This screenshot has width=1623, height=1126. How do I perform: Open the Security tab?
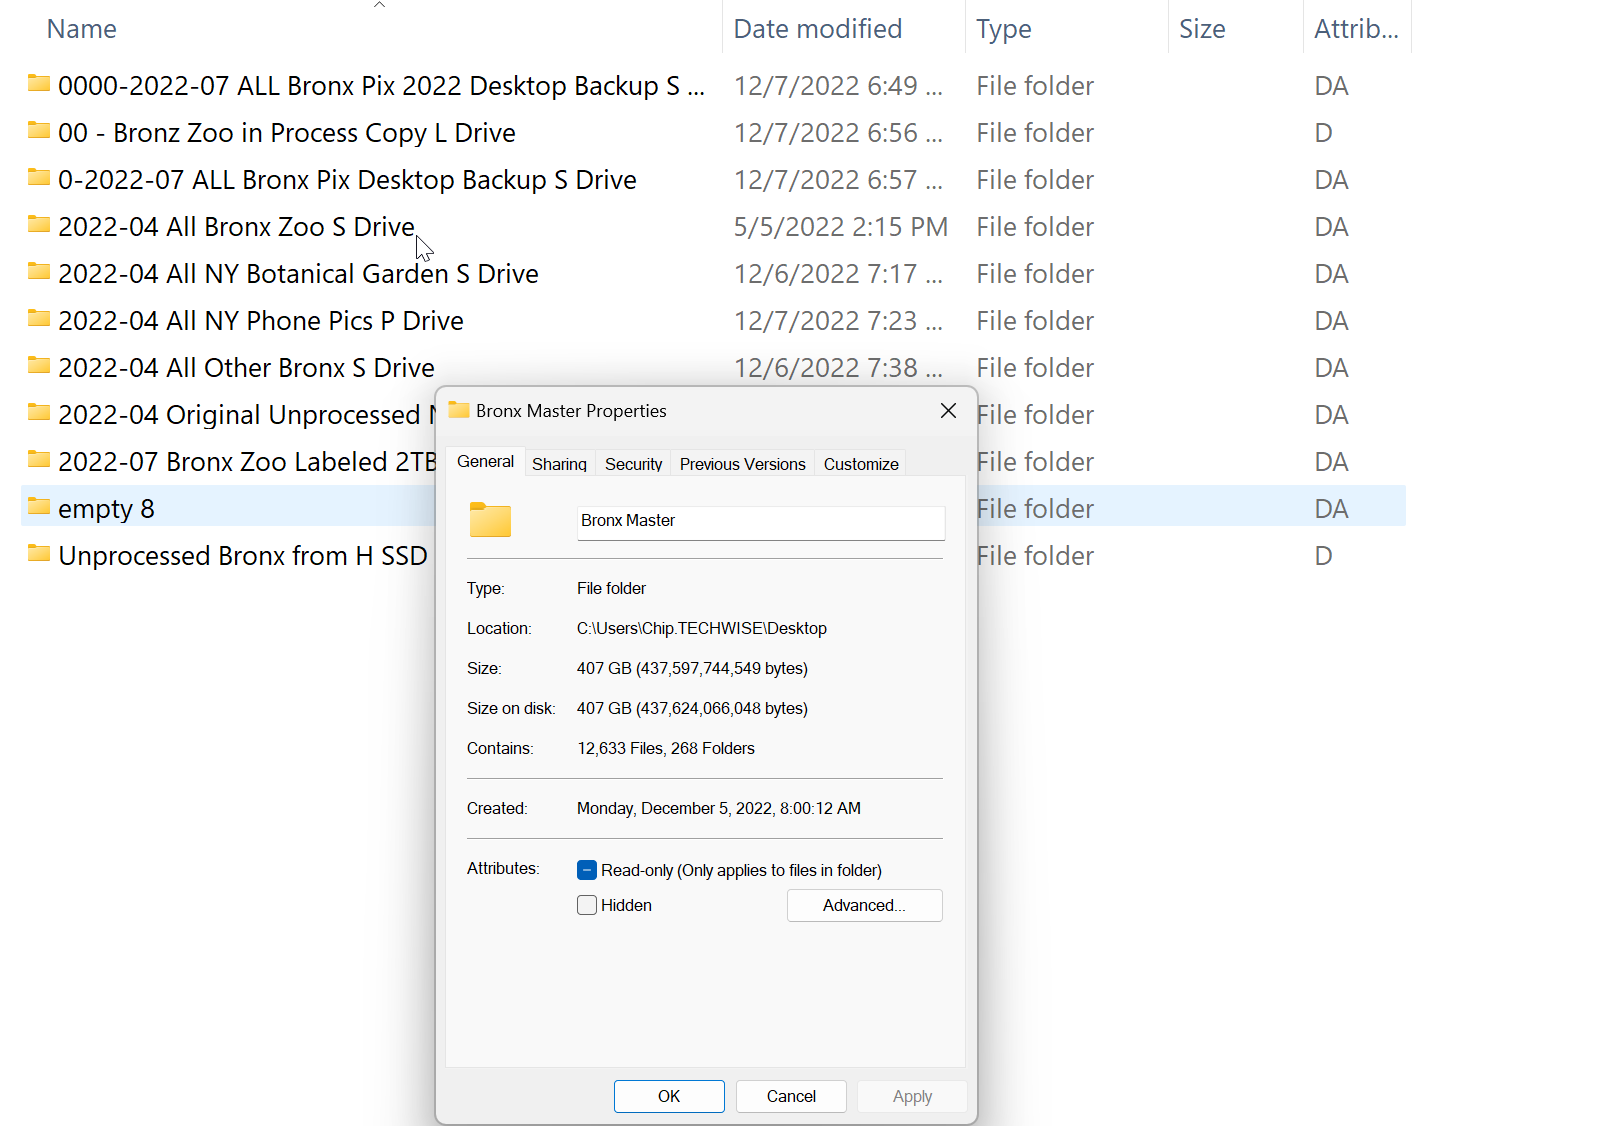(632, 463)
